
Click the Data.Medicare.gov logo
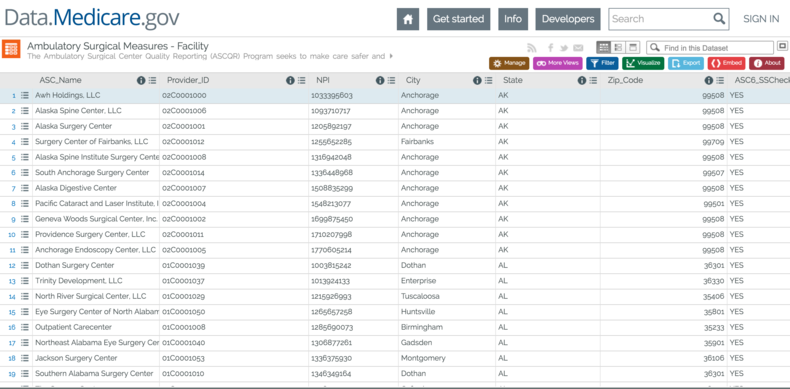click(x=91, y=18)
